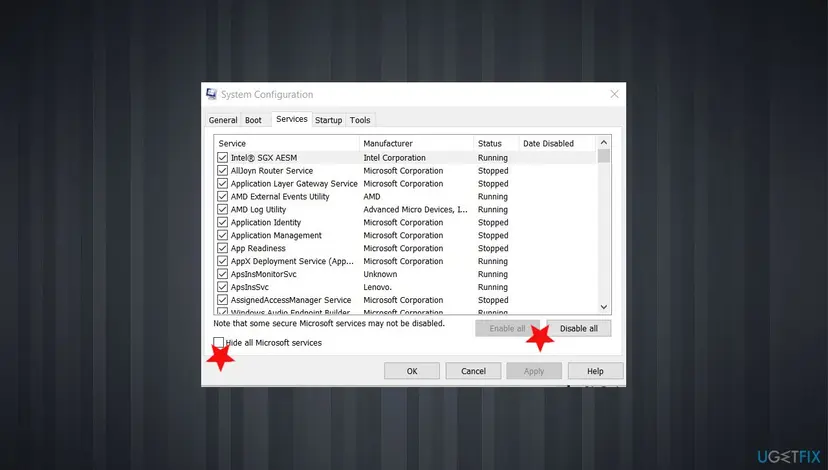This screenshot has width=828, height=470.
Task: Sort list by Manufacturer column header
Action: [x=417, y=143]
